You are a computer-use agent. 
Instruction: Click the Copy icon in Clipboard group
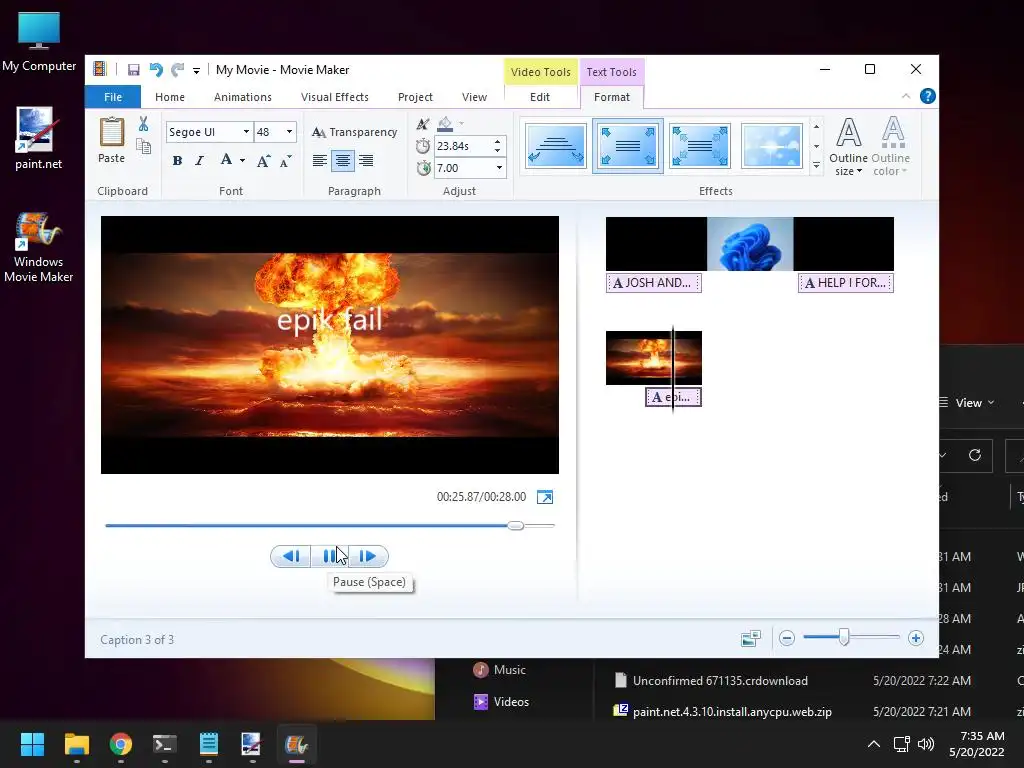pyautogui.click(x=143, y=146)
